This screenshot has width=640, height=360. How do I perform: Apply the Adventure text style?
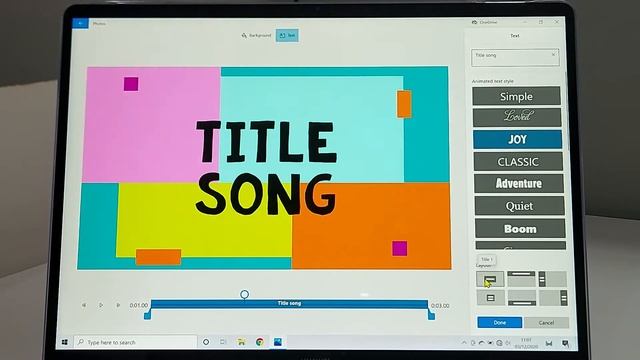point(519,183)
